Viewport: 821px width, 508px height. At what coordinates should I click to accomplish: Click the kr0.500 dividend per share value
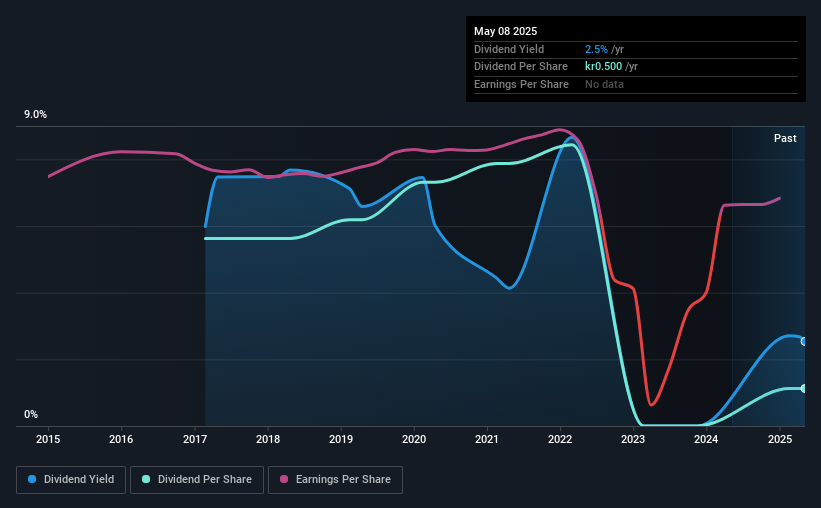tap(603, 67)
